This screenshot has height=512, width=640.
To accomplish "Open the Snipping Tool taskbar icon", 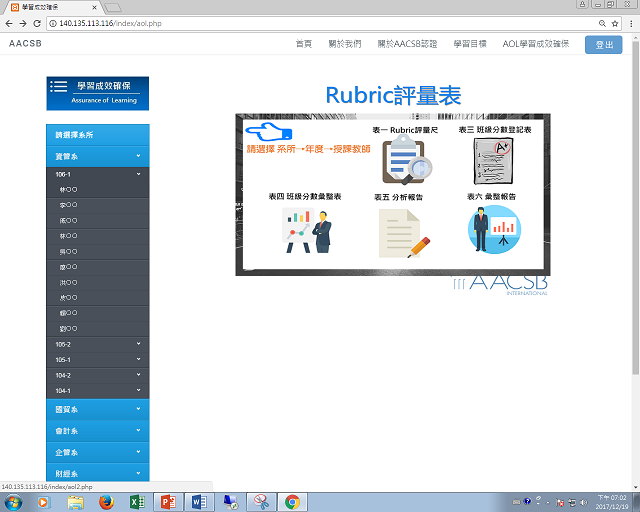I will point(261,502).
